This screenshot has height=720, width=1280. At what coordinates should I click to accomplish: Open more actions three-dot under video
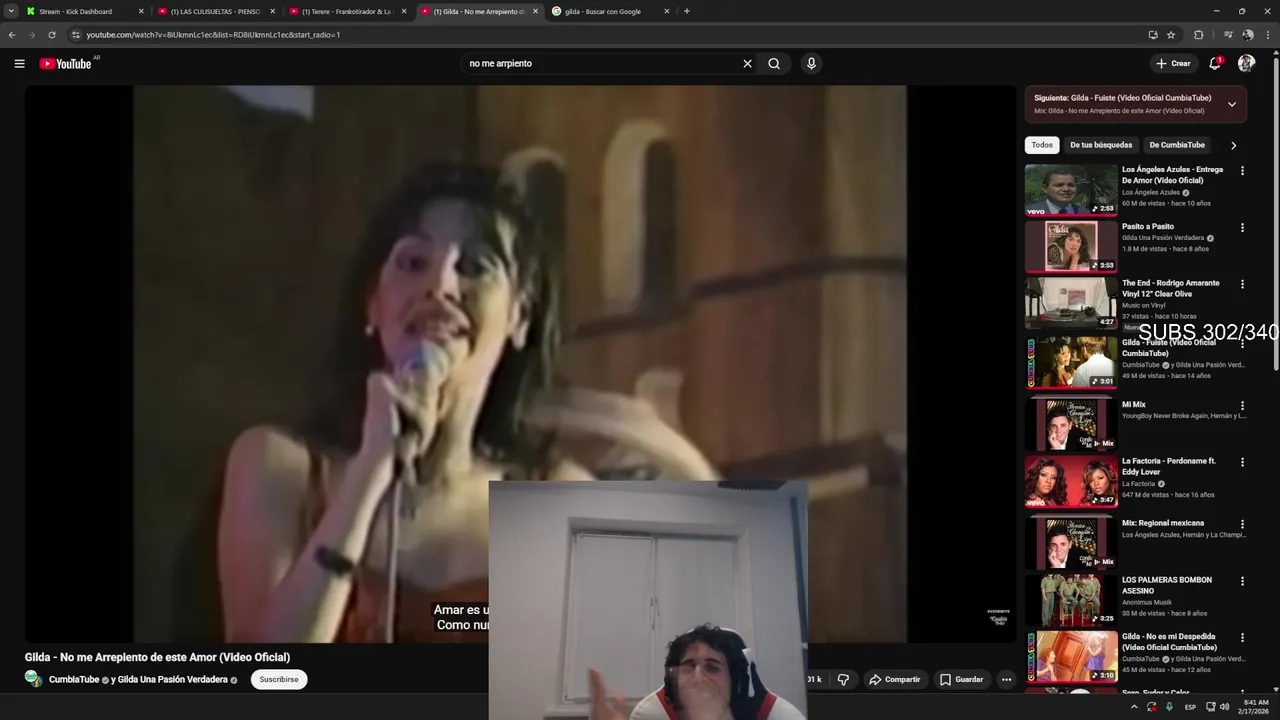pos(1006,680)
